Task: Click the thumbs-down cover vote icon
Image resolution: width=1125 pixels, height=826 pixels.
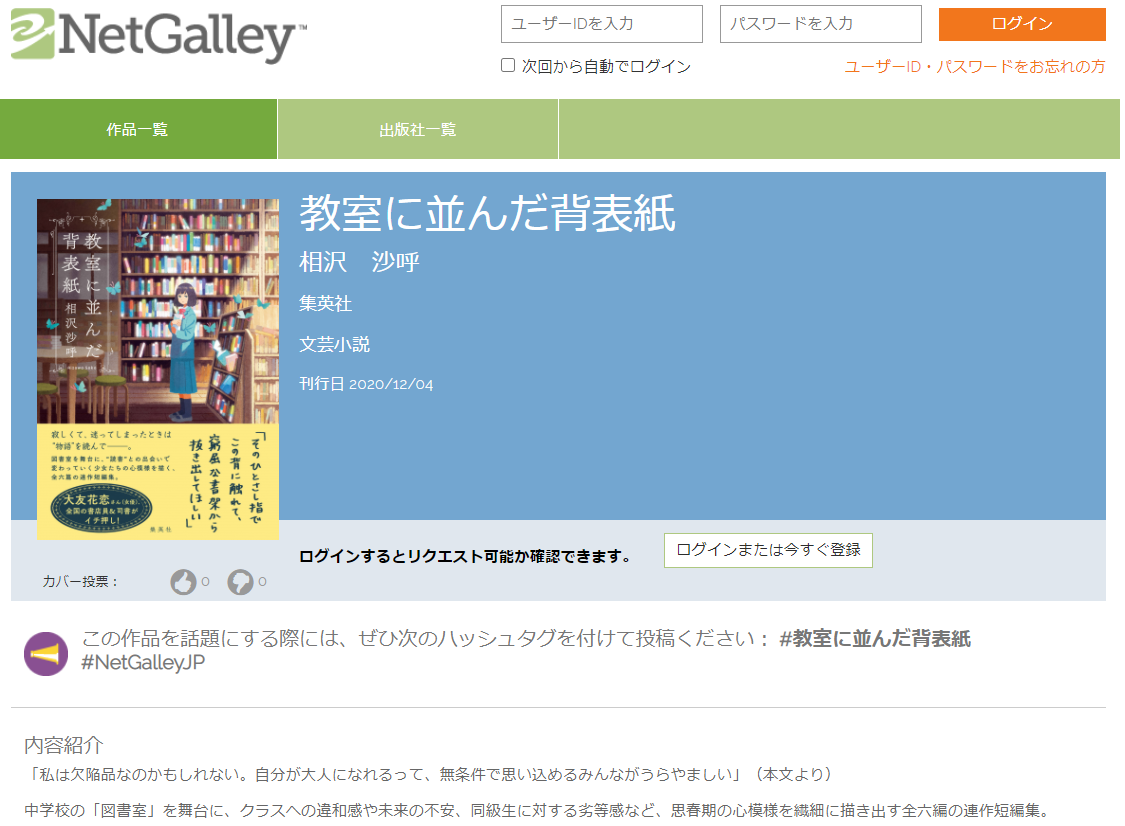Action: click(x=240, y=582)
